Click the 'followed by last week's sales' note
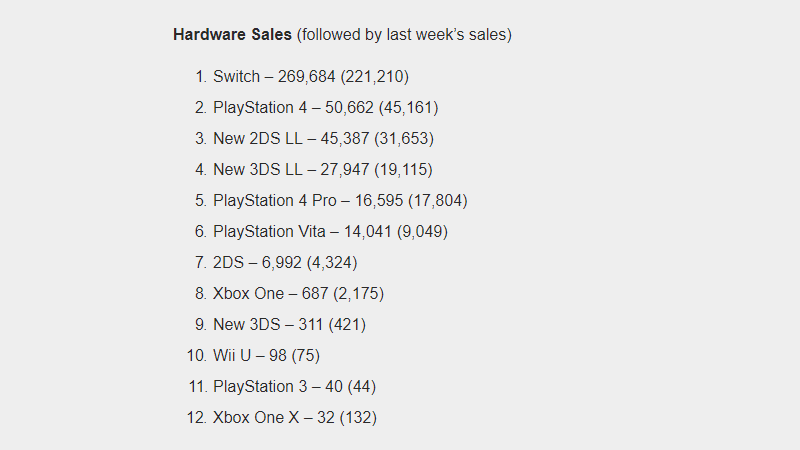 (x=404, y=34)
